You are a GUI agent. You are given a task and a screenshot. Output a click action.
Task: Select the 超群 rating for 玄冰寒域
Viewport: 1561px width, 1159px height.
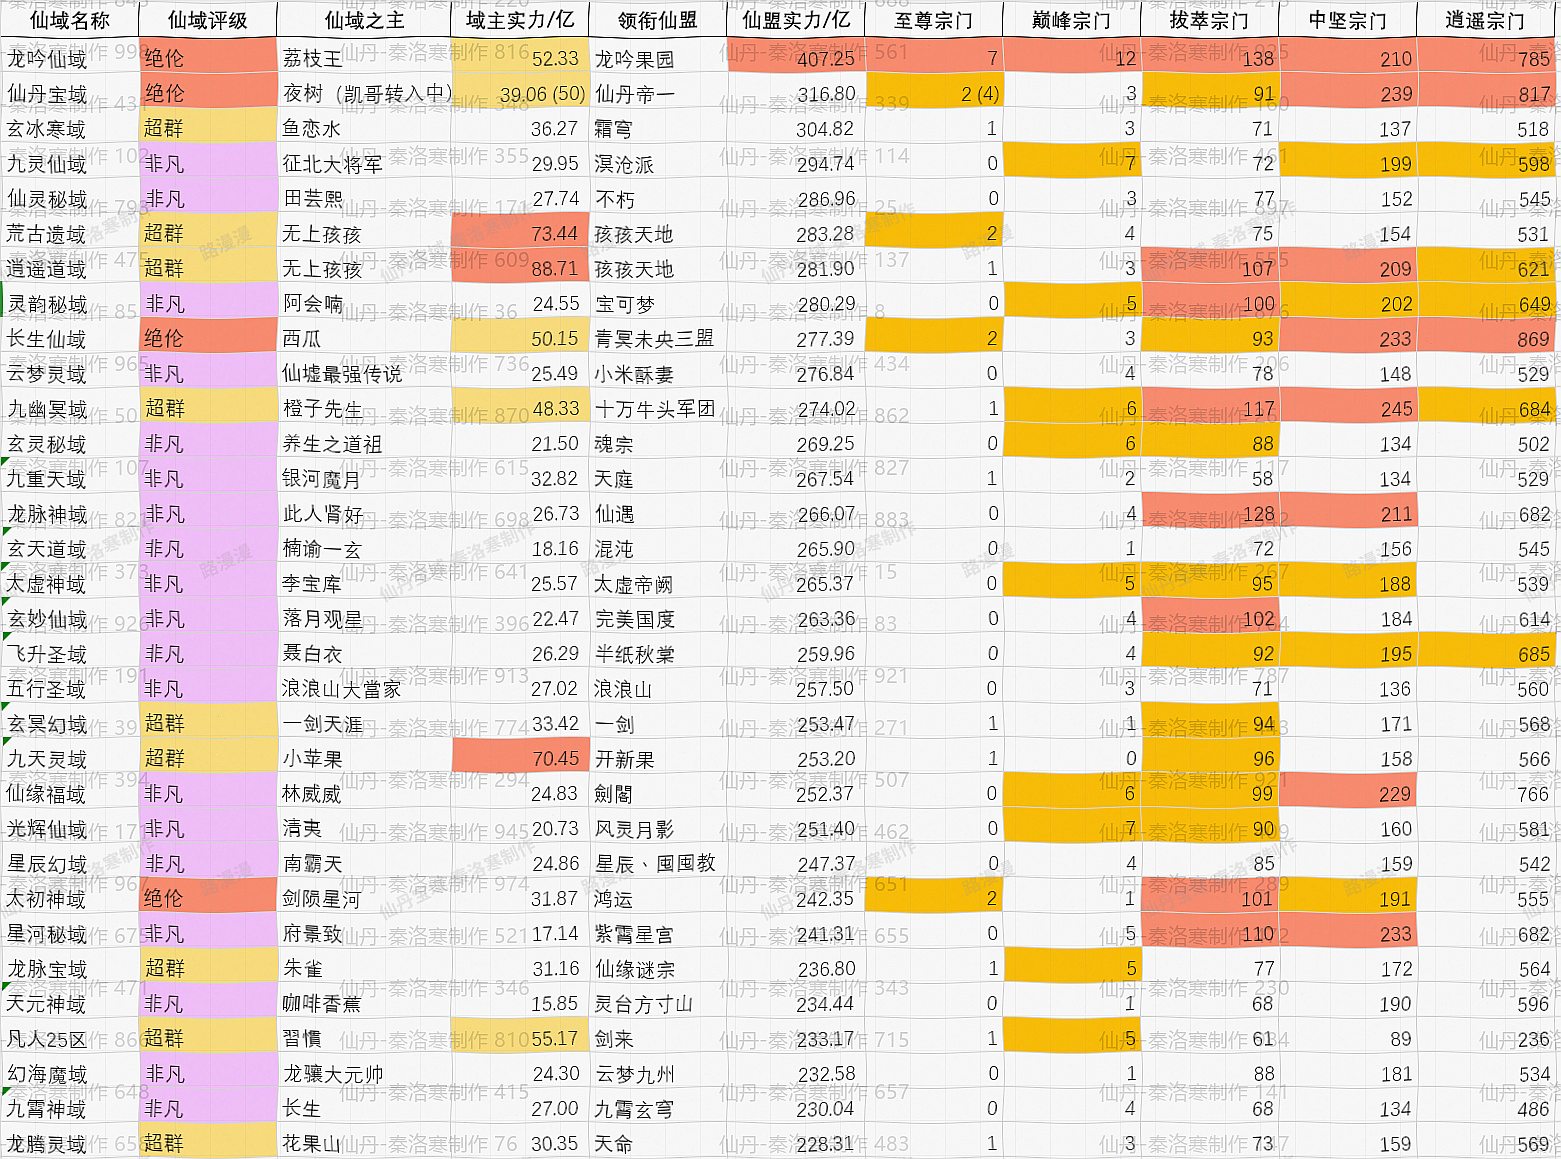[207, 129]
